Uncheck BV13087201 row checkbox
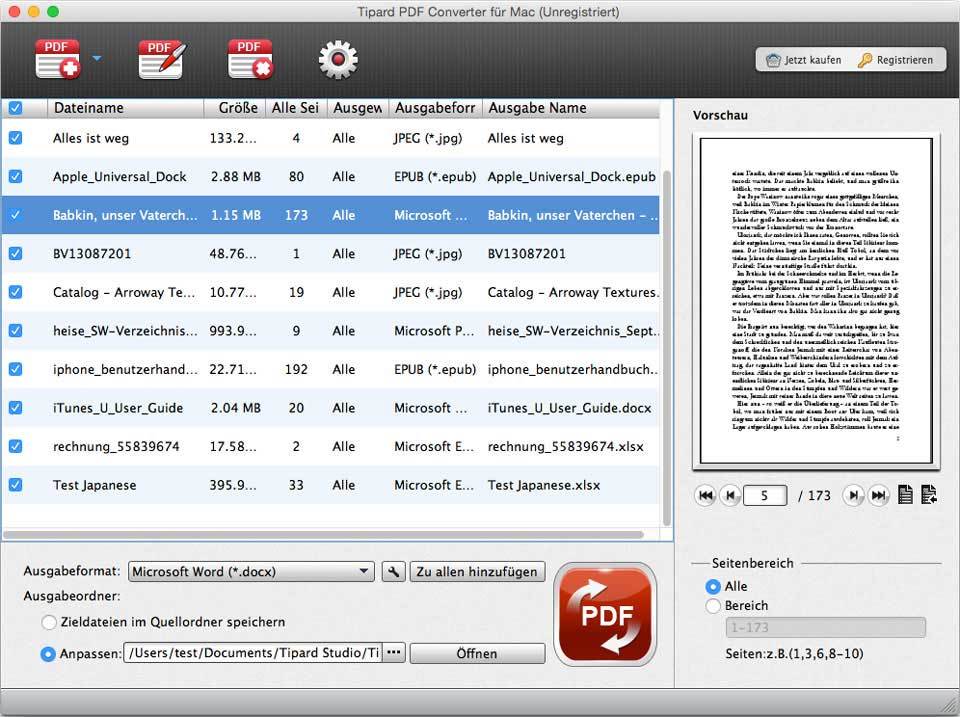 pyautogui.click(x=15, y=253)
